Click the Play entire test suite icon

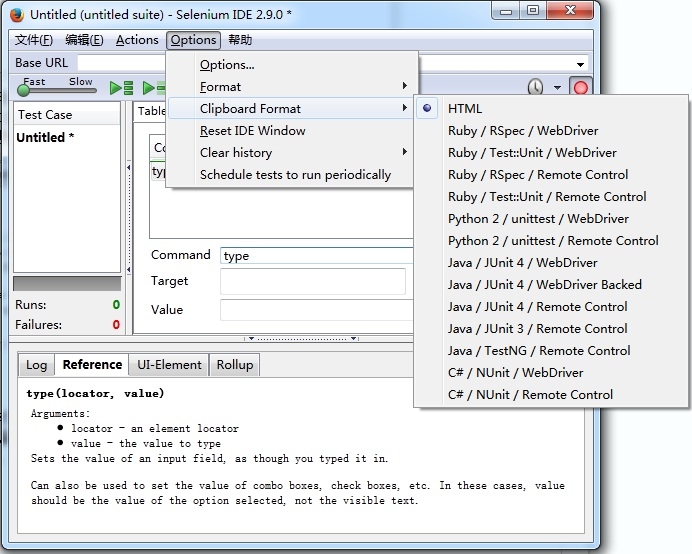pyautogui.click(x=121, y=88)
